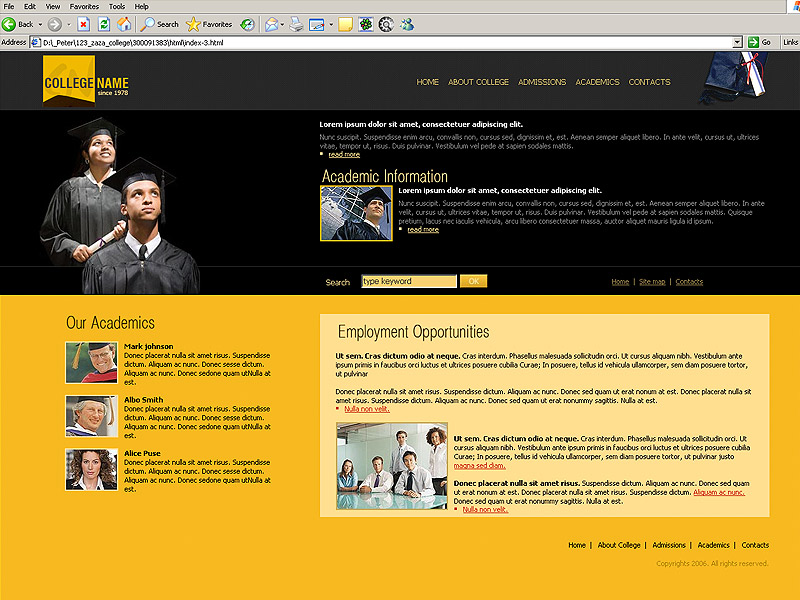The image size is (800, 600).
Task: Click the ADMISSIONS navigation link
Action: point(542,82)
